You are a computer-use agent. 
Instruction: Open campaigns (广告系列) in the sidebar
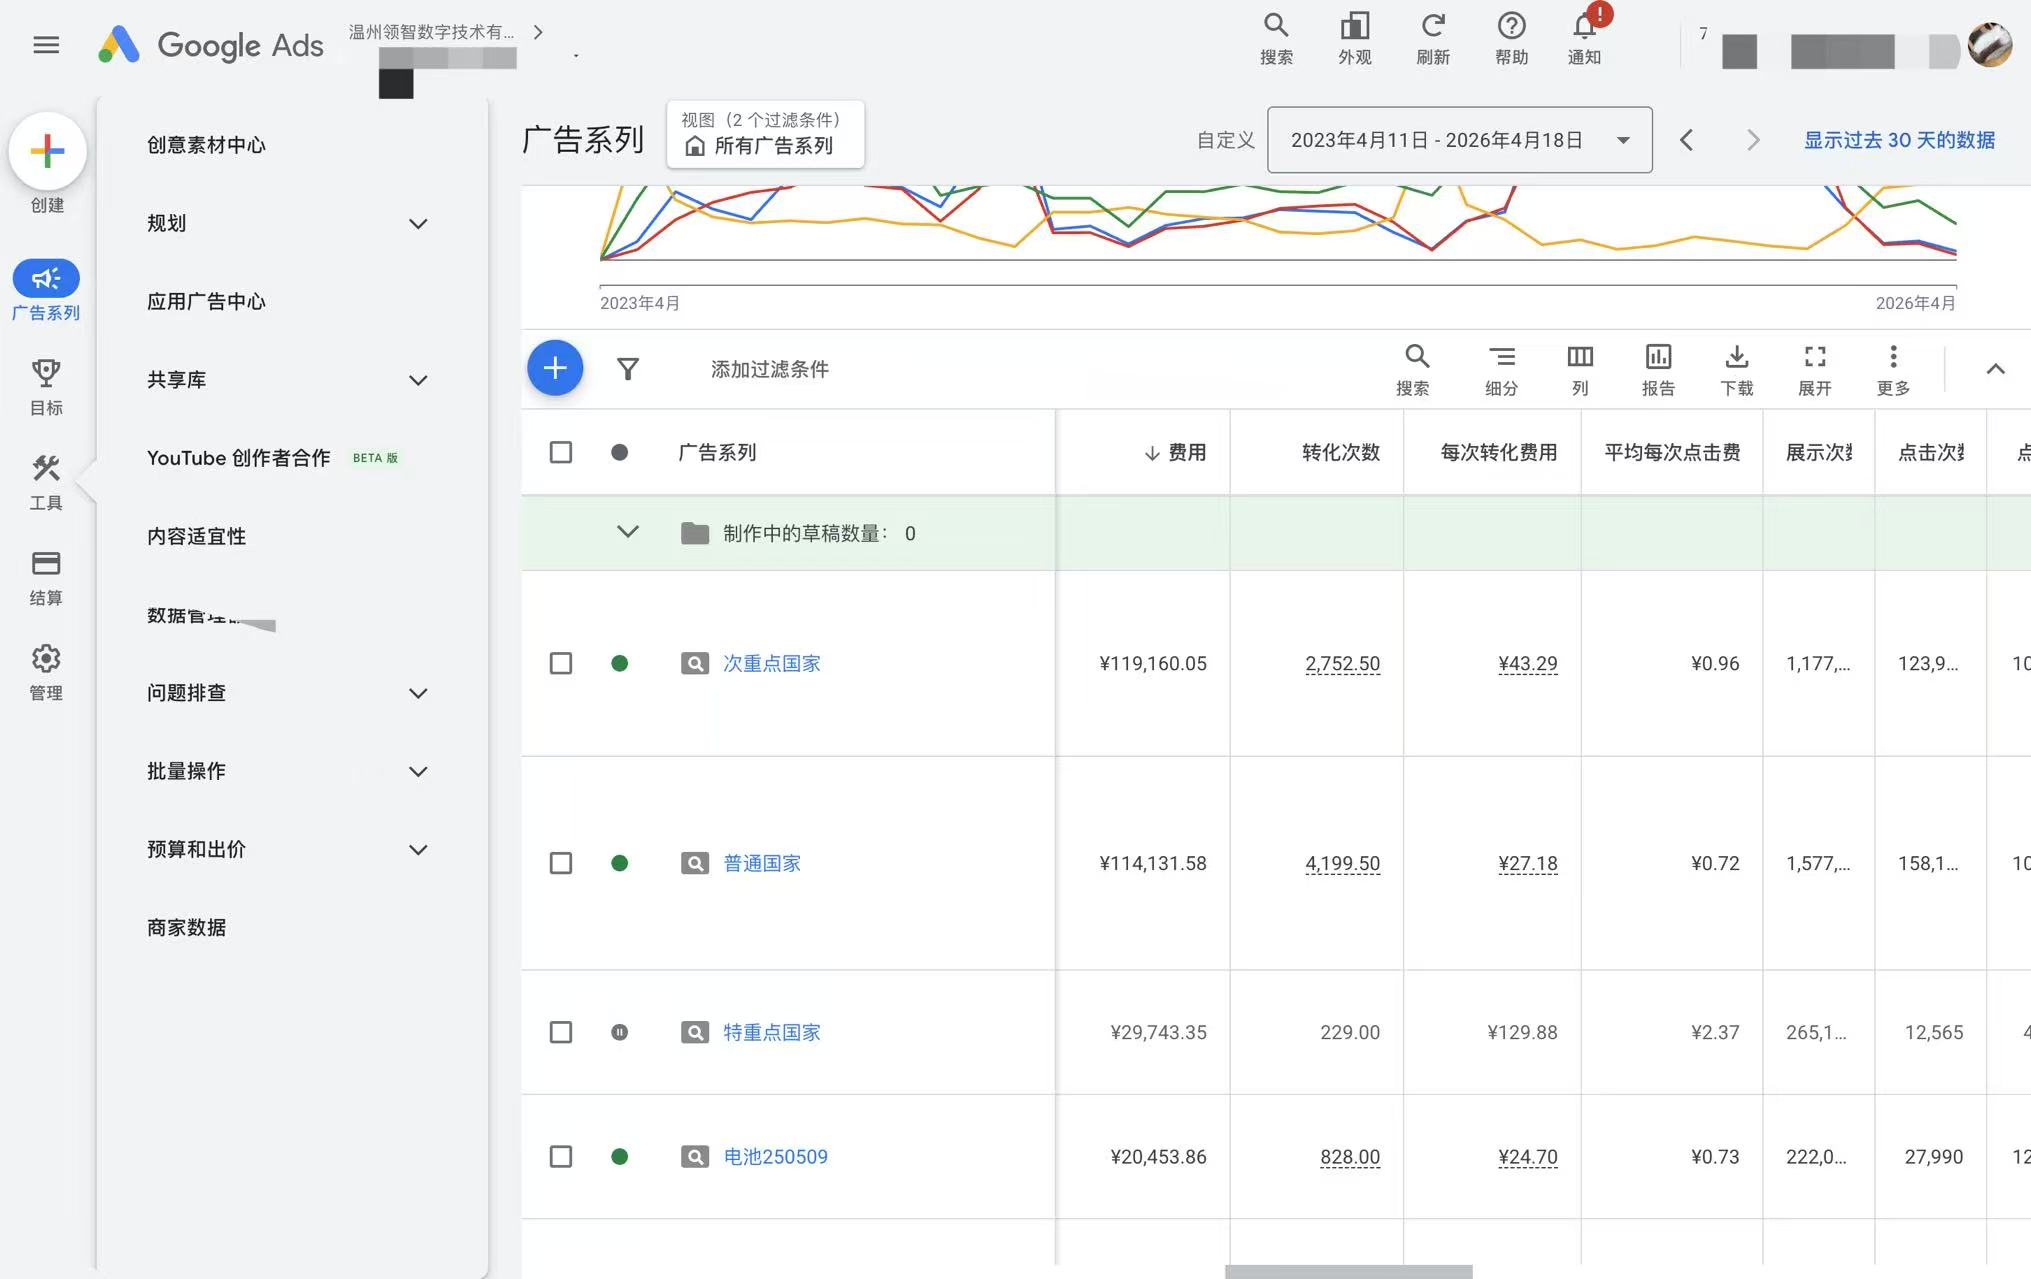click(46, 291)
